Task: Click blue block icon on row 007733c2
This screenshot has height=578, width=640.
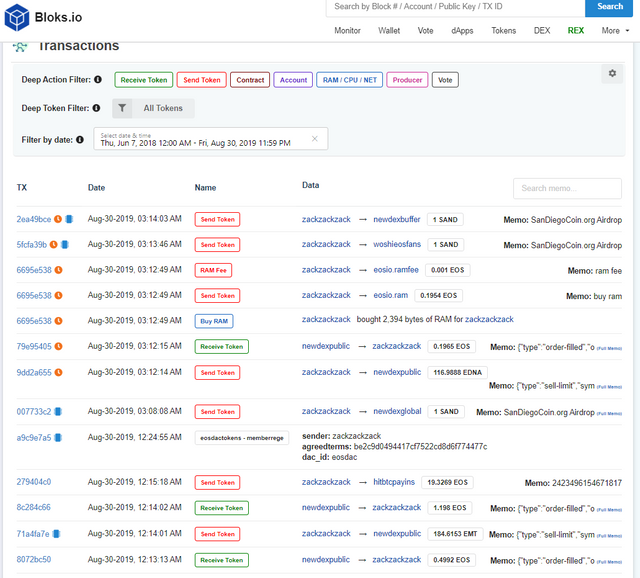Action: click(58, 411)
